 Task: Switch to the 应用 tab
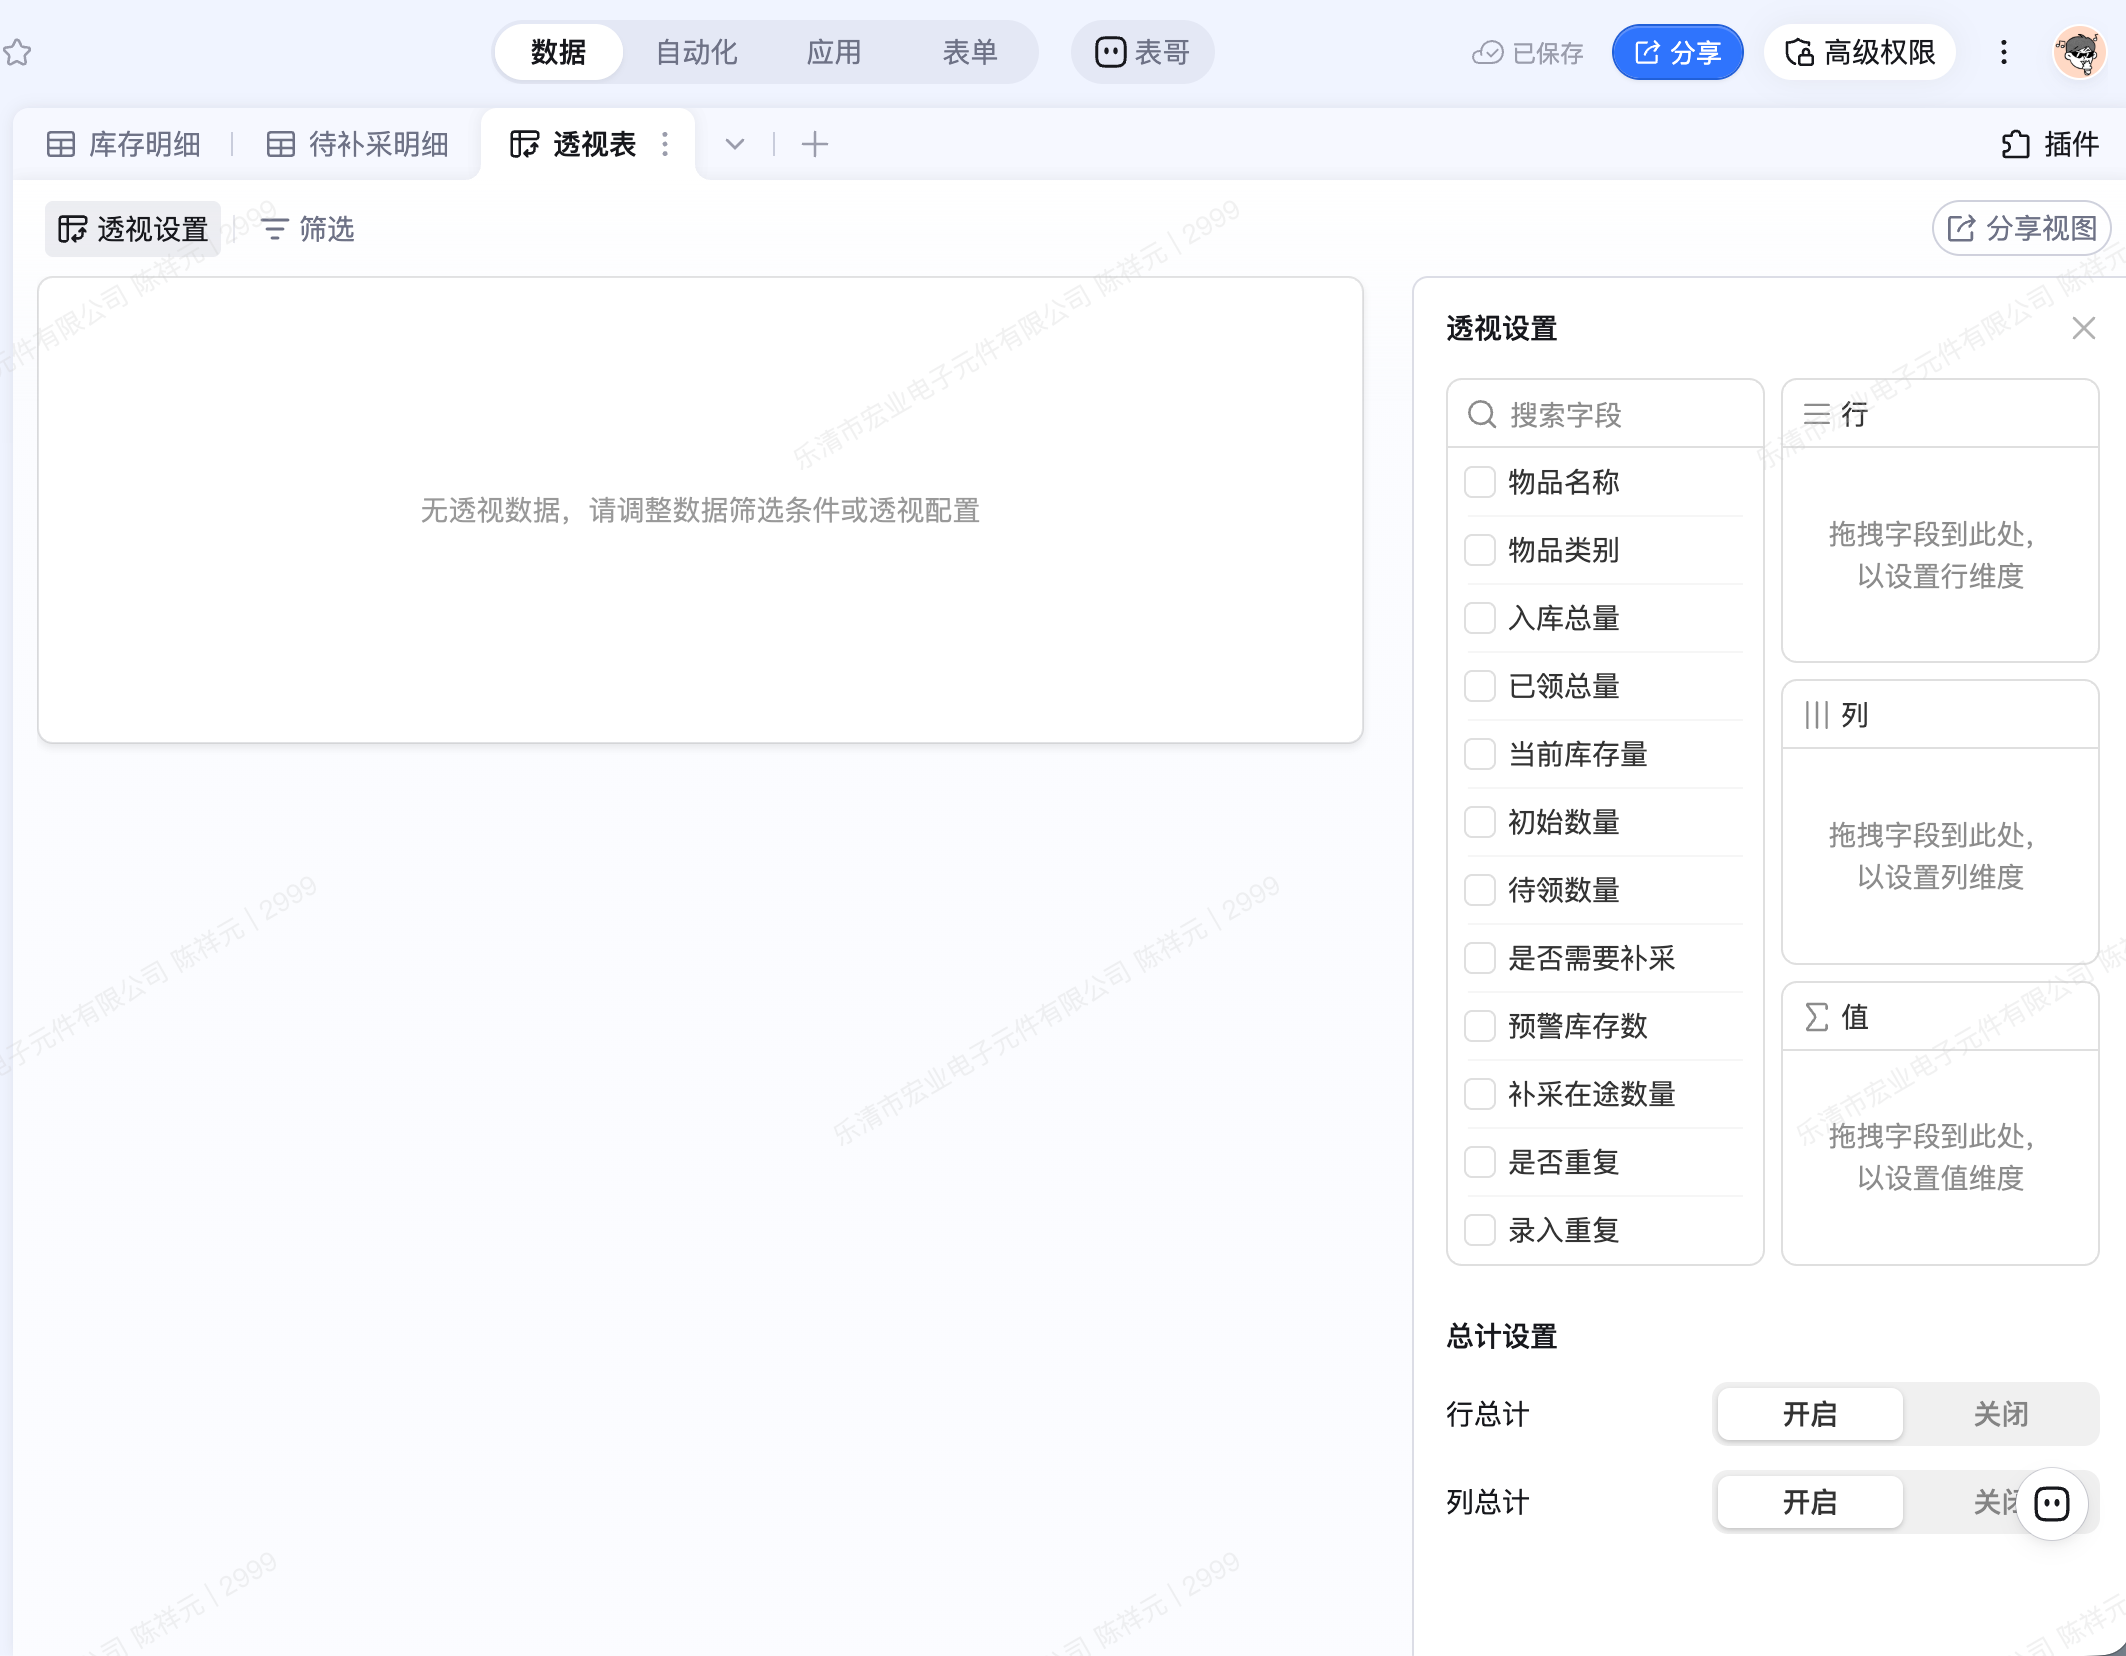[x=834, y=52]
